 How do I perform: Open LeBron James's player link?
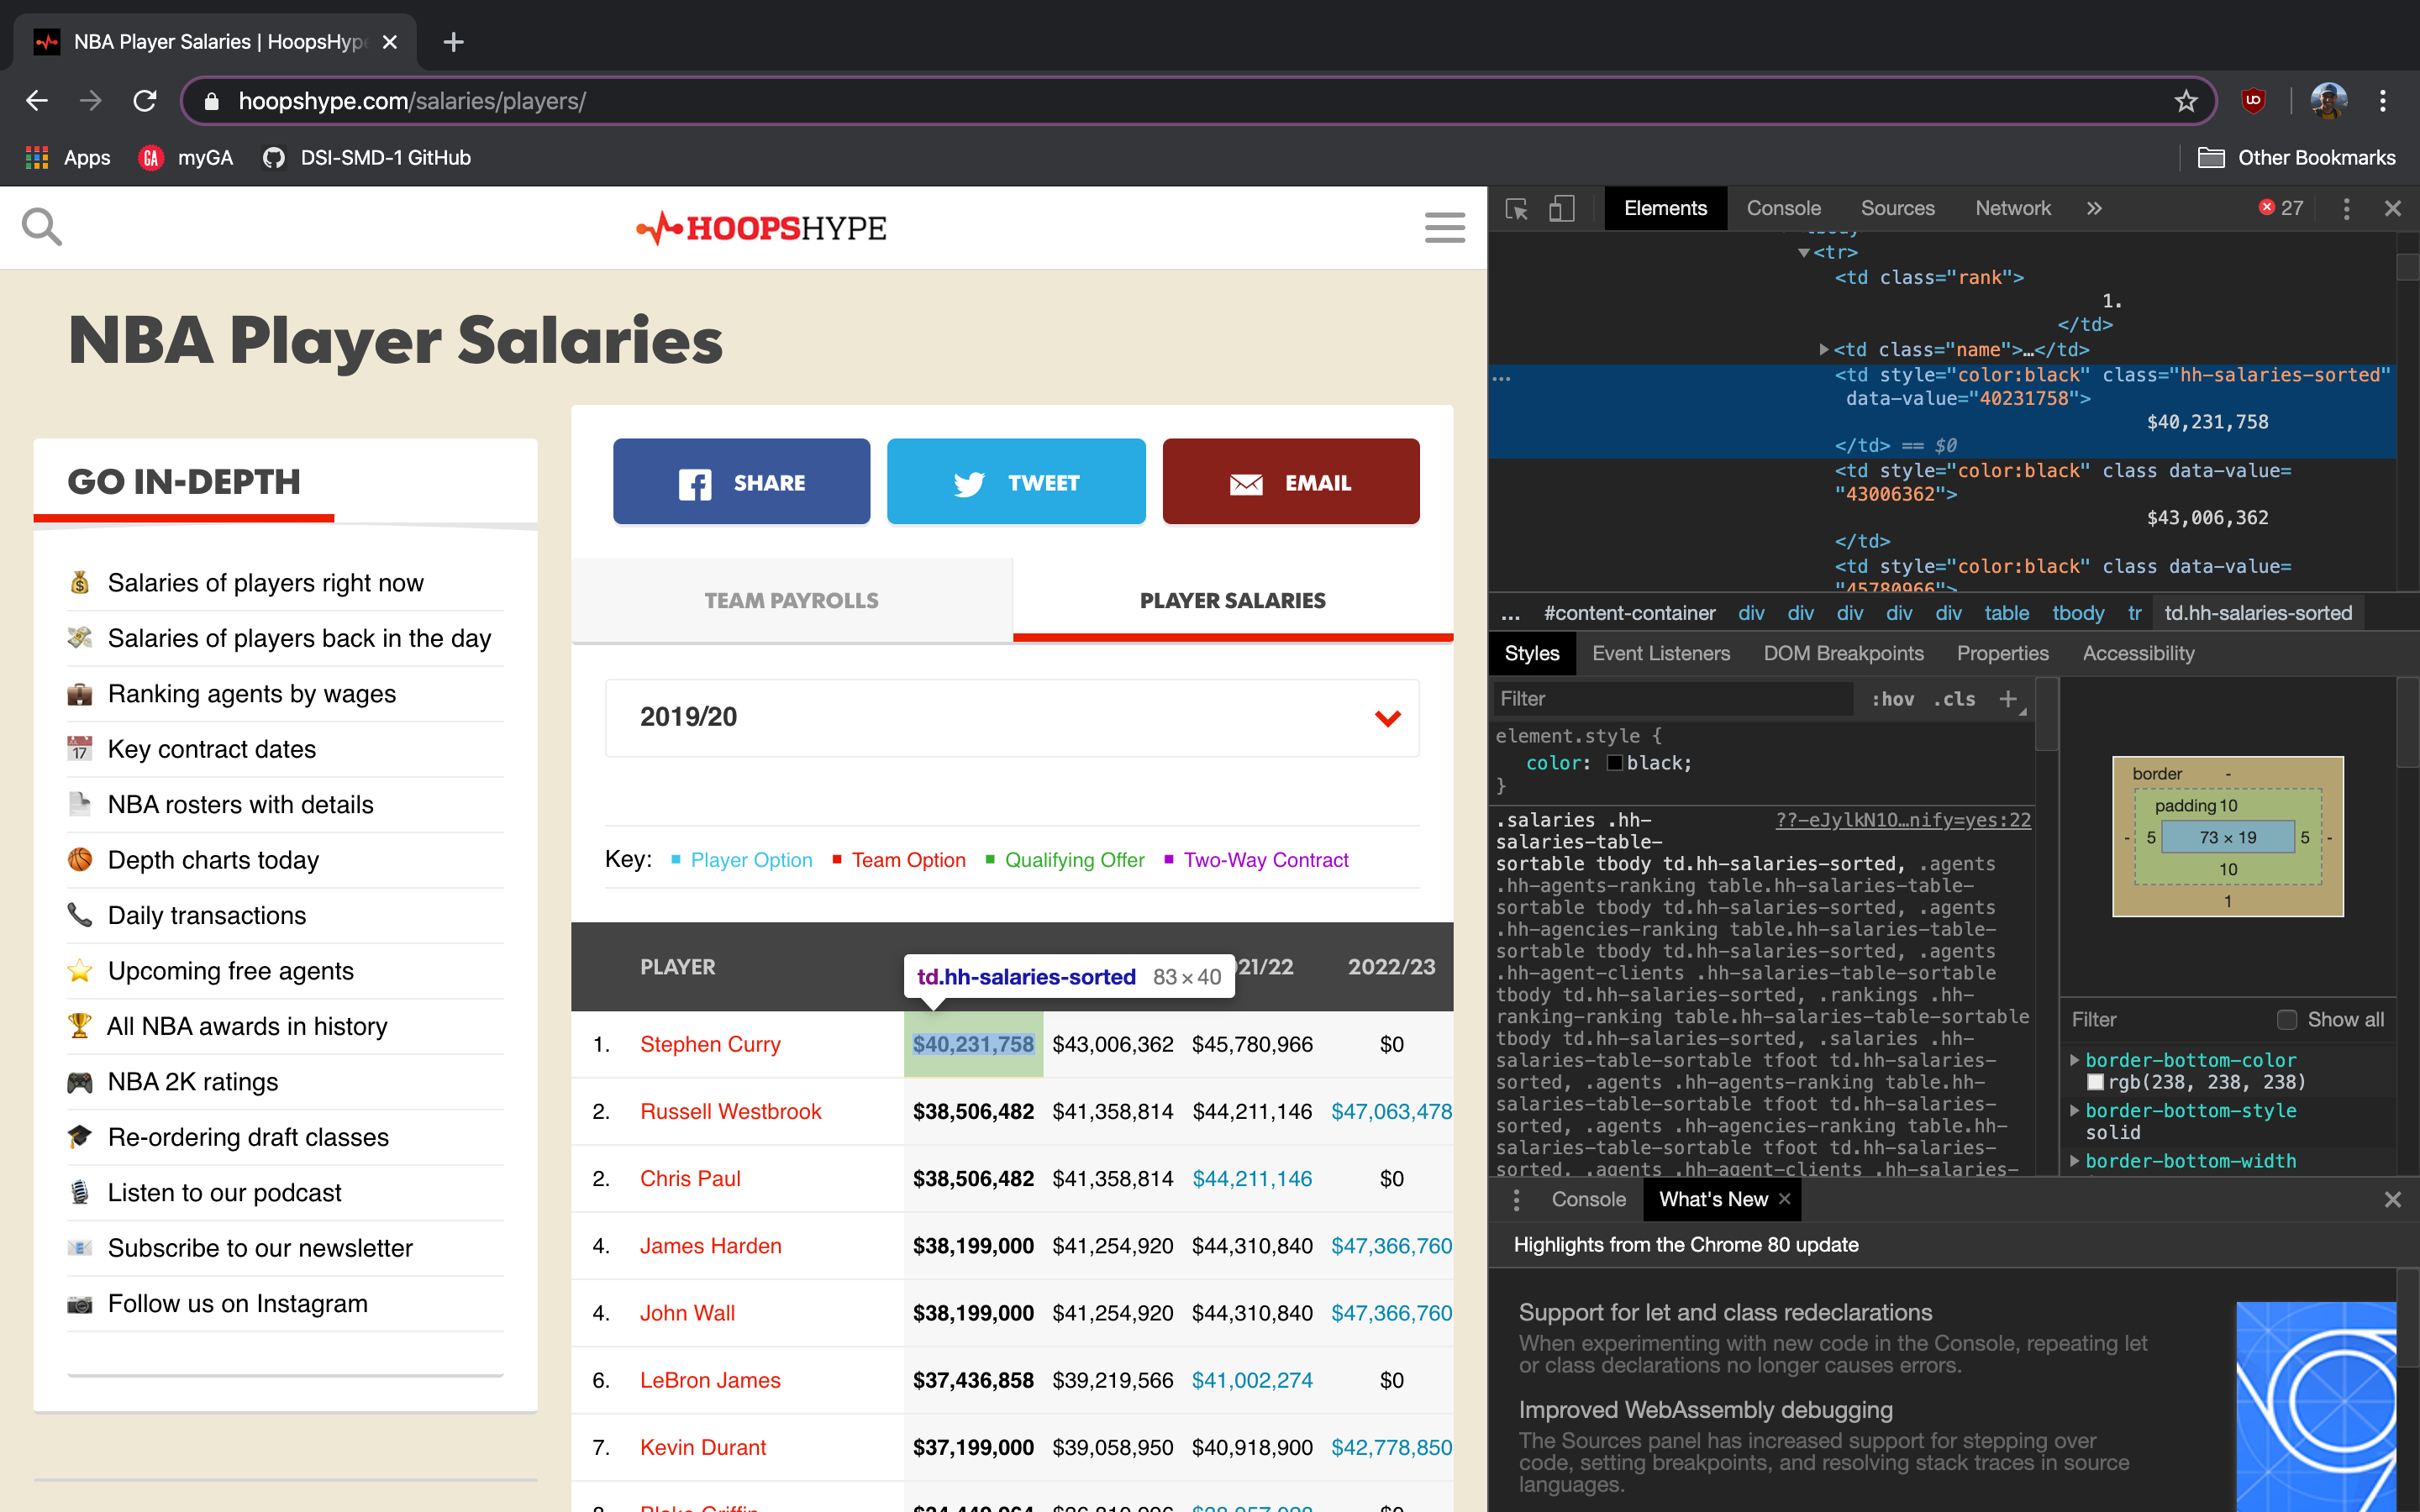[x=710, y=1380]
